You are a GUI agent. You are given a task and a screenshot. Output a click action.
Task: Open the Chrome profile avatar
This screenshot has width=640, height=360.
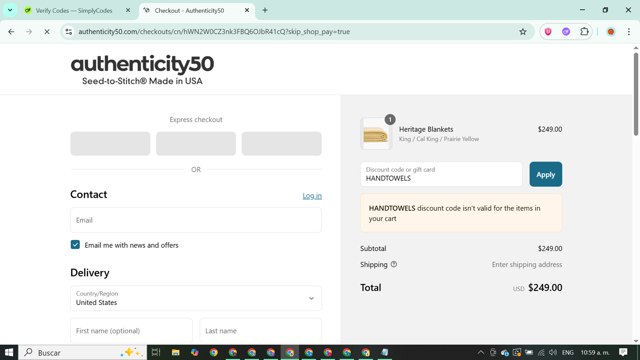(x=611, y=31)
